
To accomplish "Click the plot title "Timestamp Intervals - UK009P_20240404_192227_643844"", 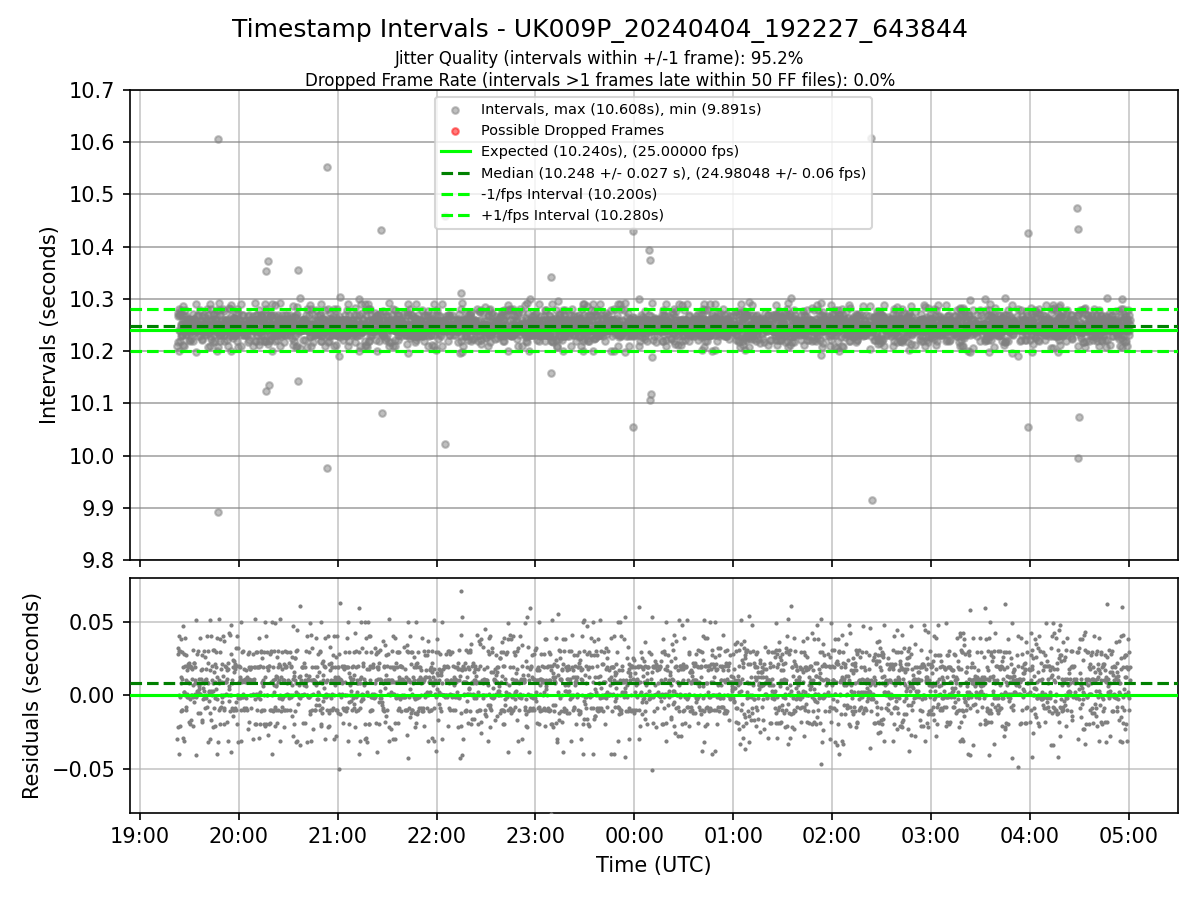I will click(599, 29).
